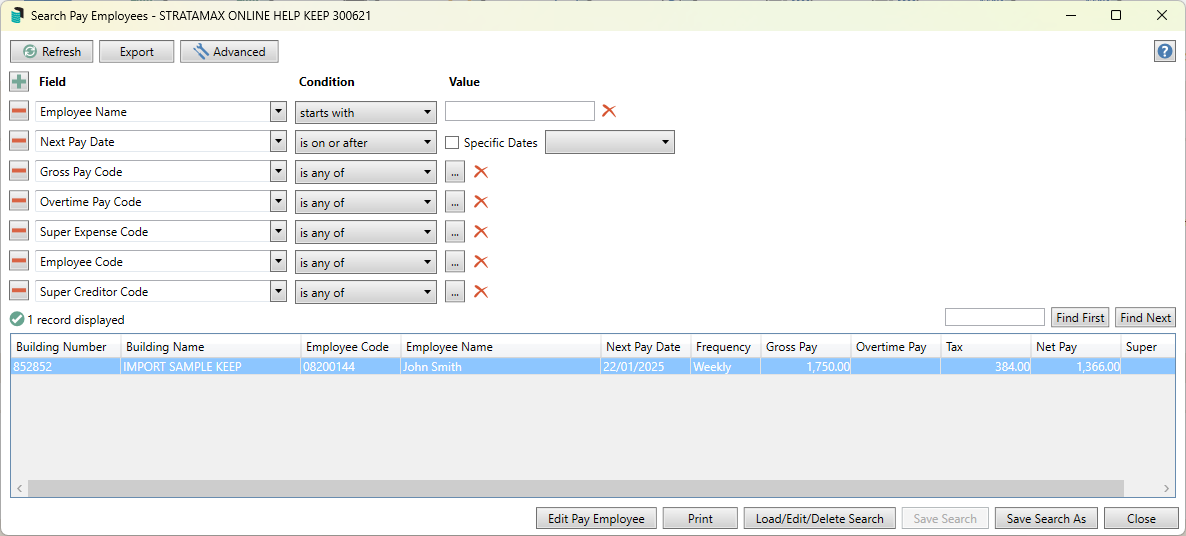
Task: Select the 'John Smith' cell in results
Action: [501, 367]
